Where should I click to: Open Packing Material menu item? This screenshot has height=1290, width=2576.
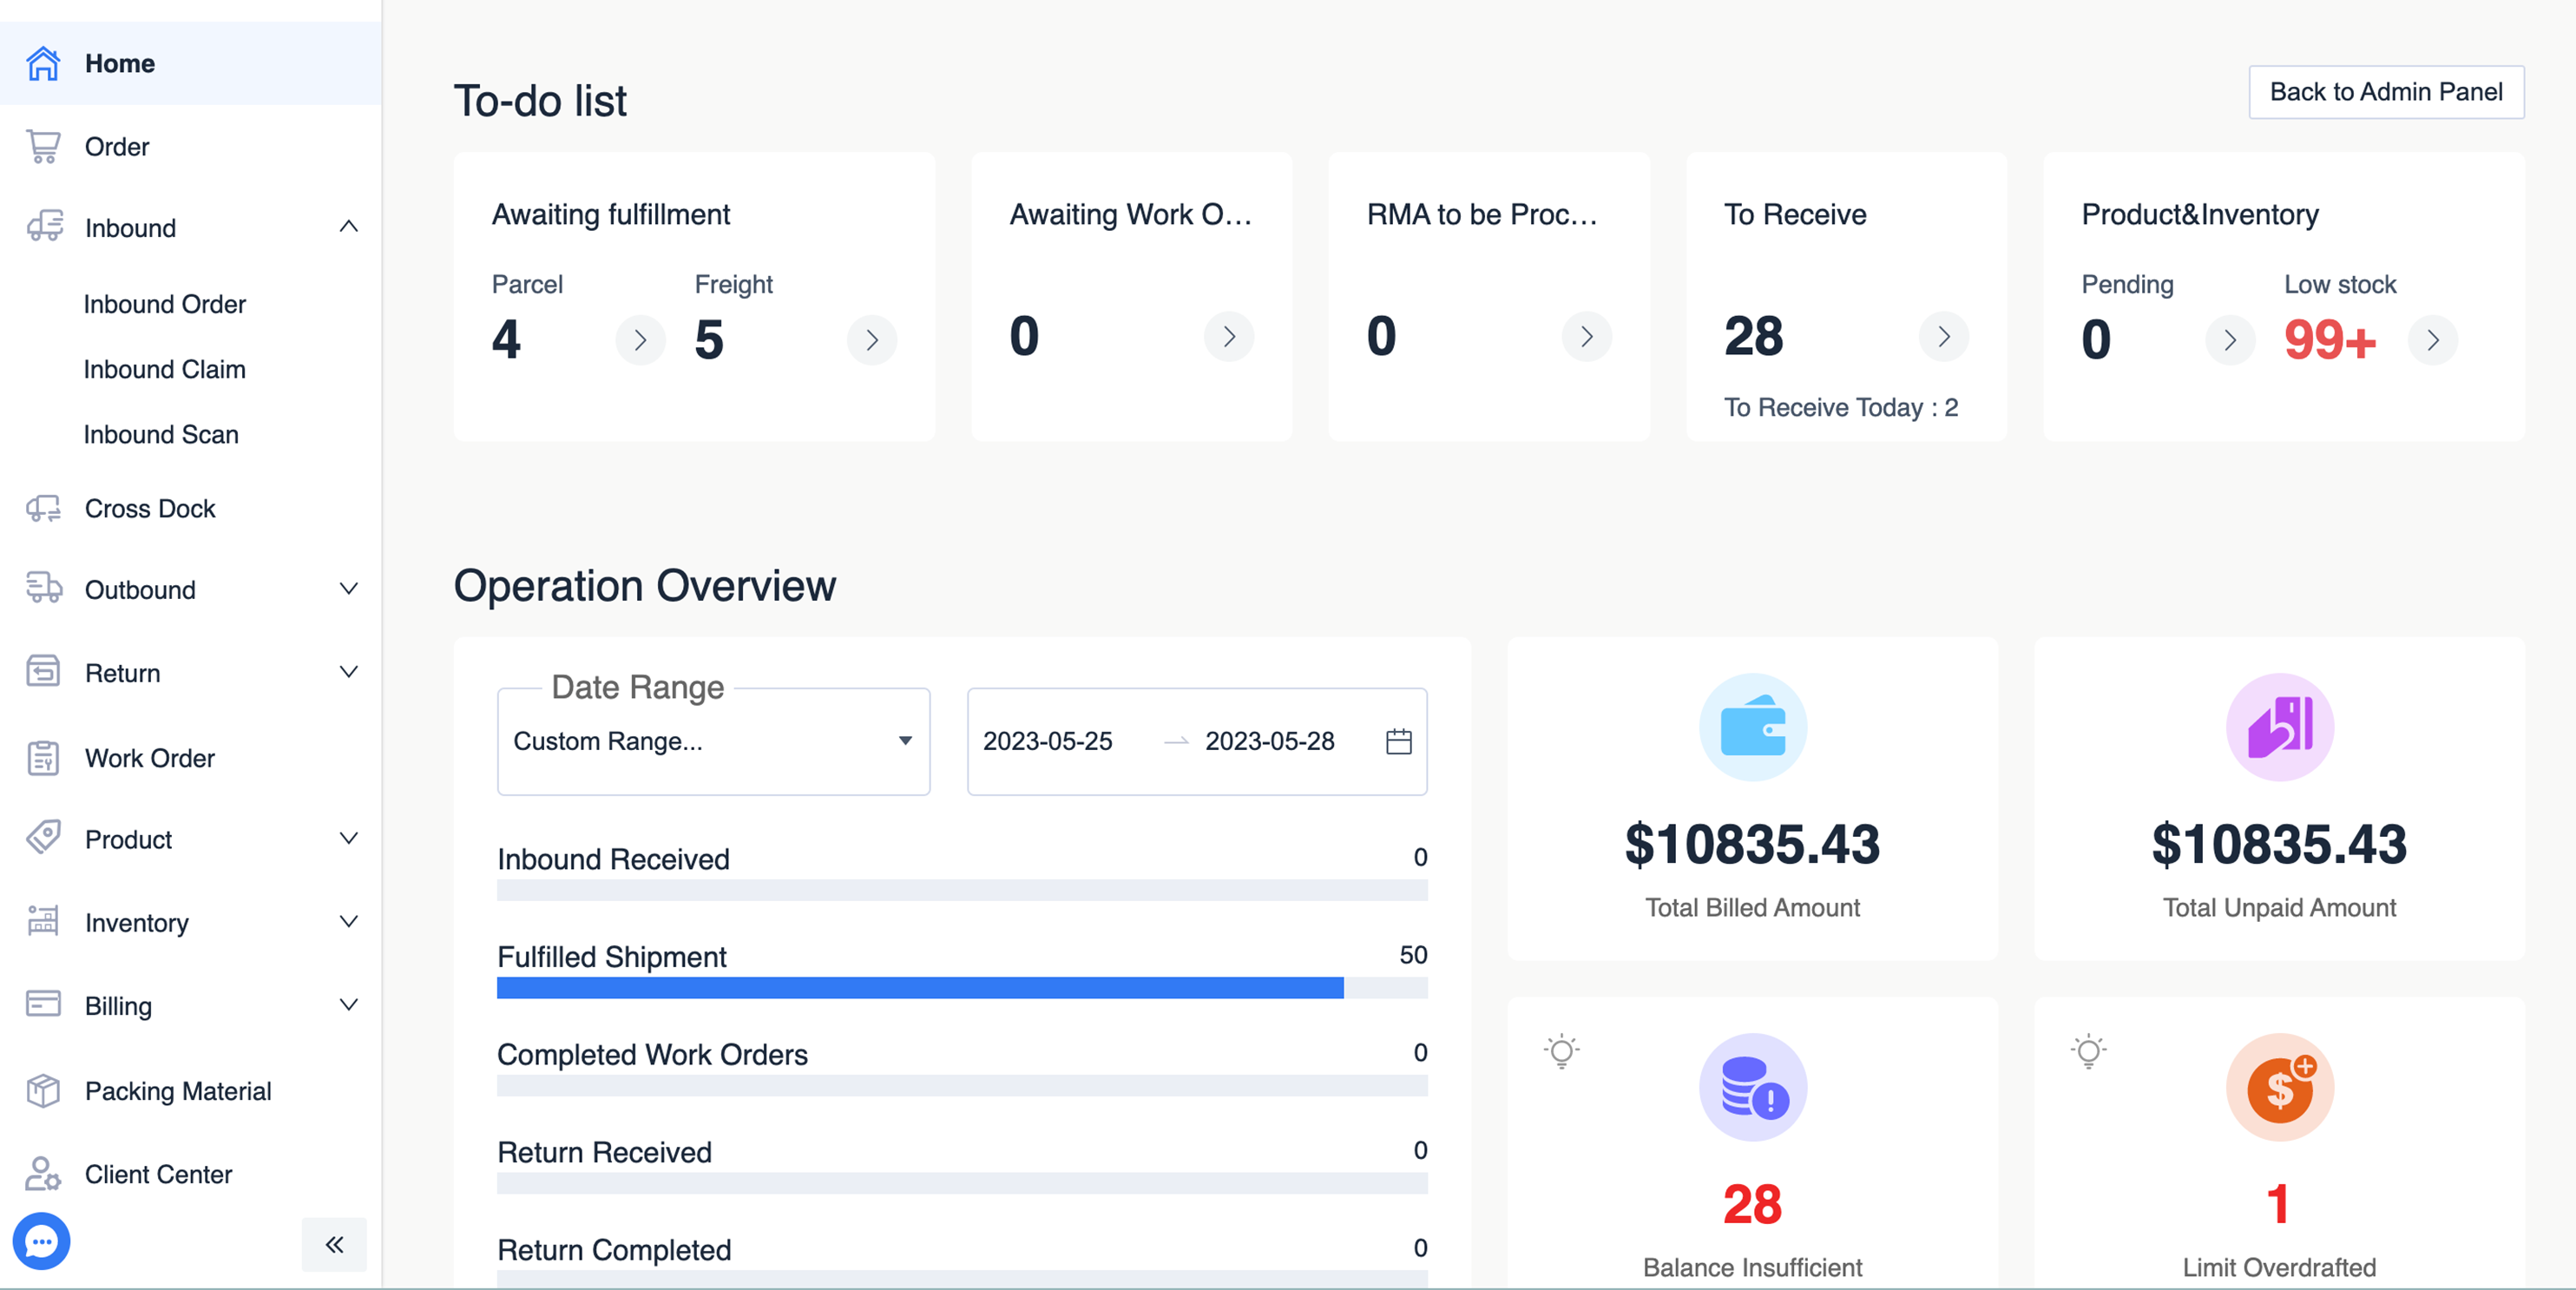pos(191,1090)
